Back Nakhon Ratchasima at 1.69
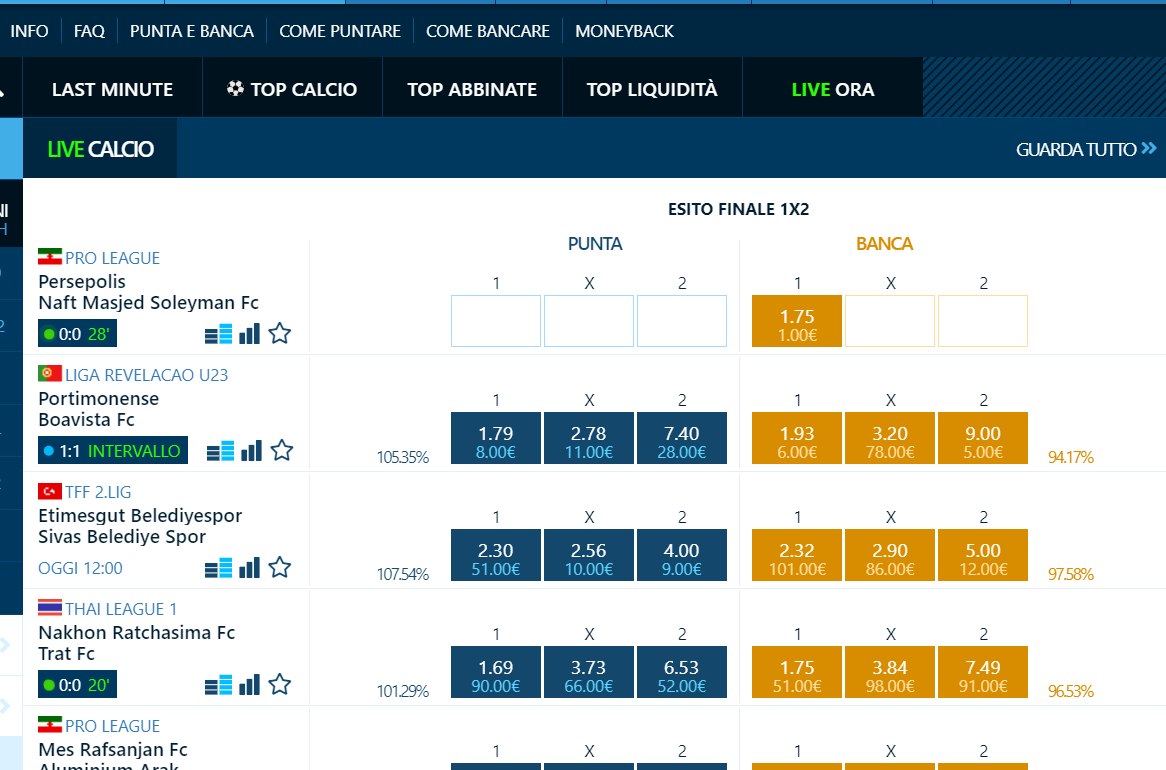Image resolution: width=1166 pixels, height=770 pixels. click(x=496, y=672)
